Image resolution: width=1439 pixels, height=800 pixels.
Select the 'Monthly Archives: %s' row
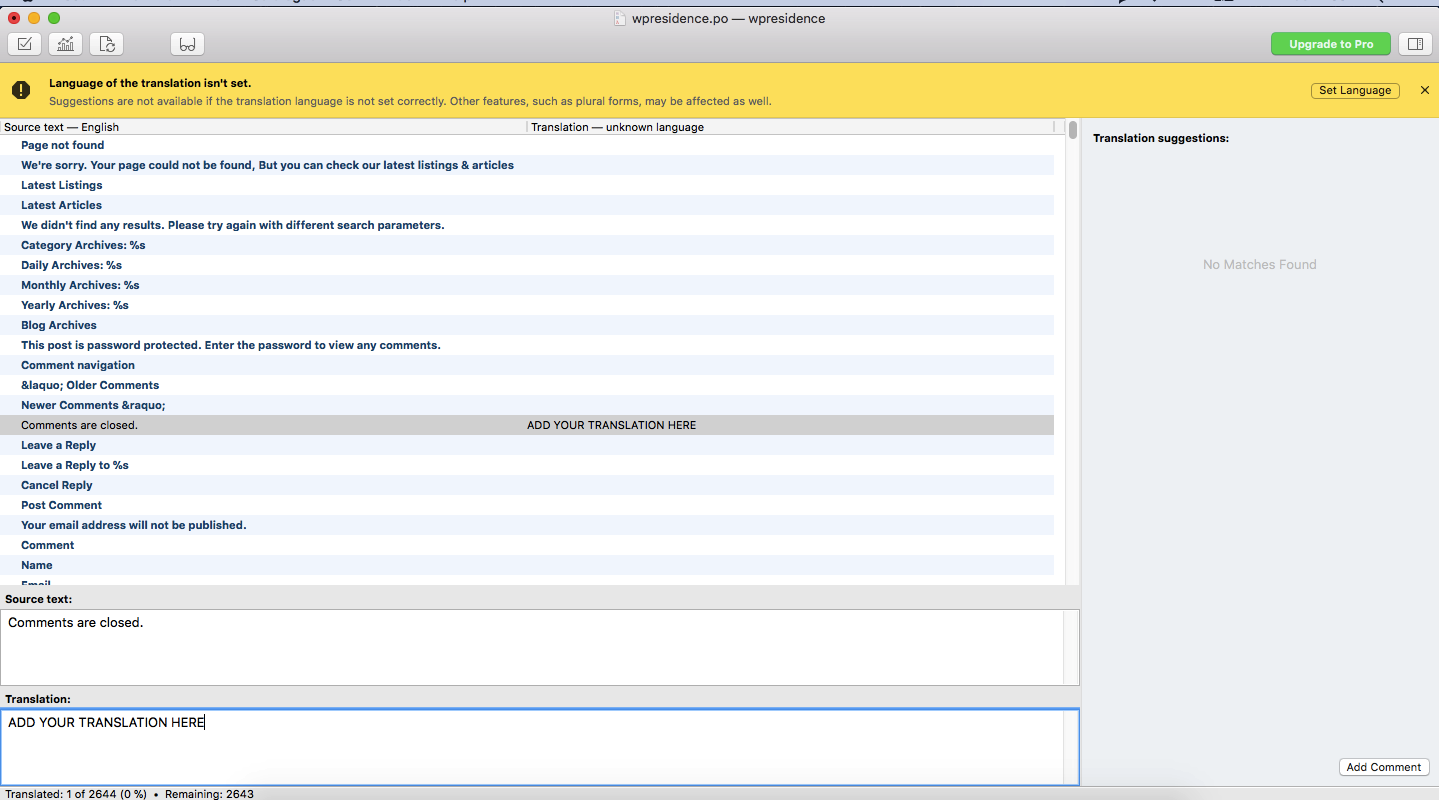coord(527,285)
